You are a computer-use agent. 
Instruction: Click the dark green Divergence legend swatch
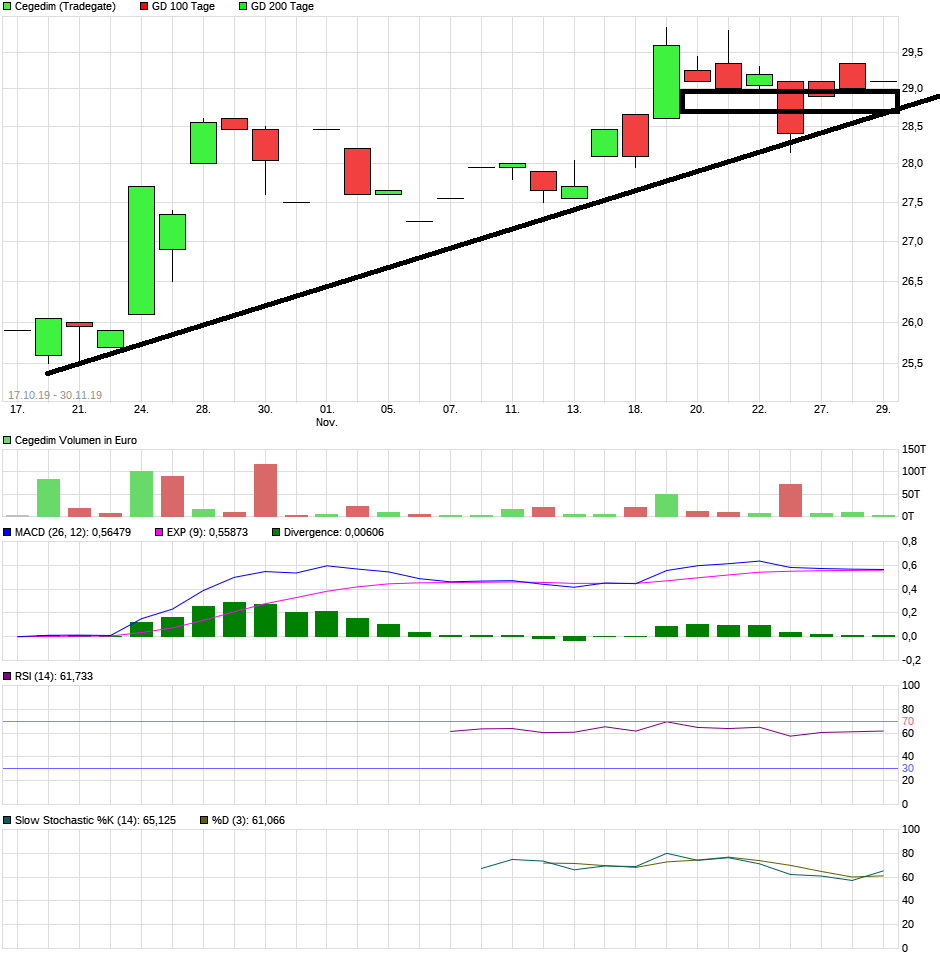click(276, 532)
